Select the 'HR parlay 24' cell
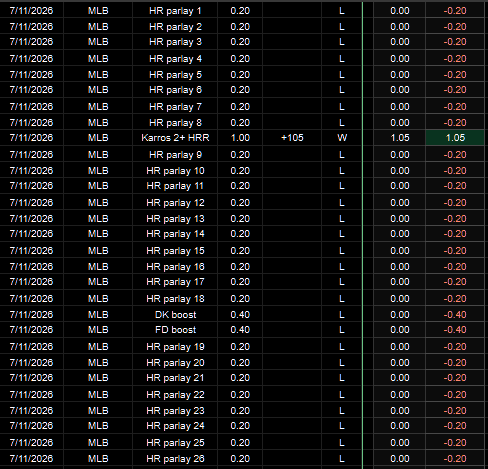Screen dimensions: 488x469 pyautogui.click(x=175, y=426)
